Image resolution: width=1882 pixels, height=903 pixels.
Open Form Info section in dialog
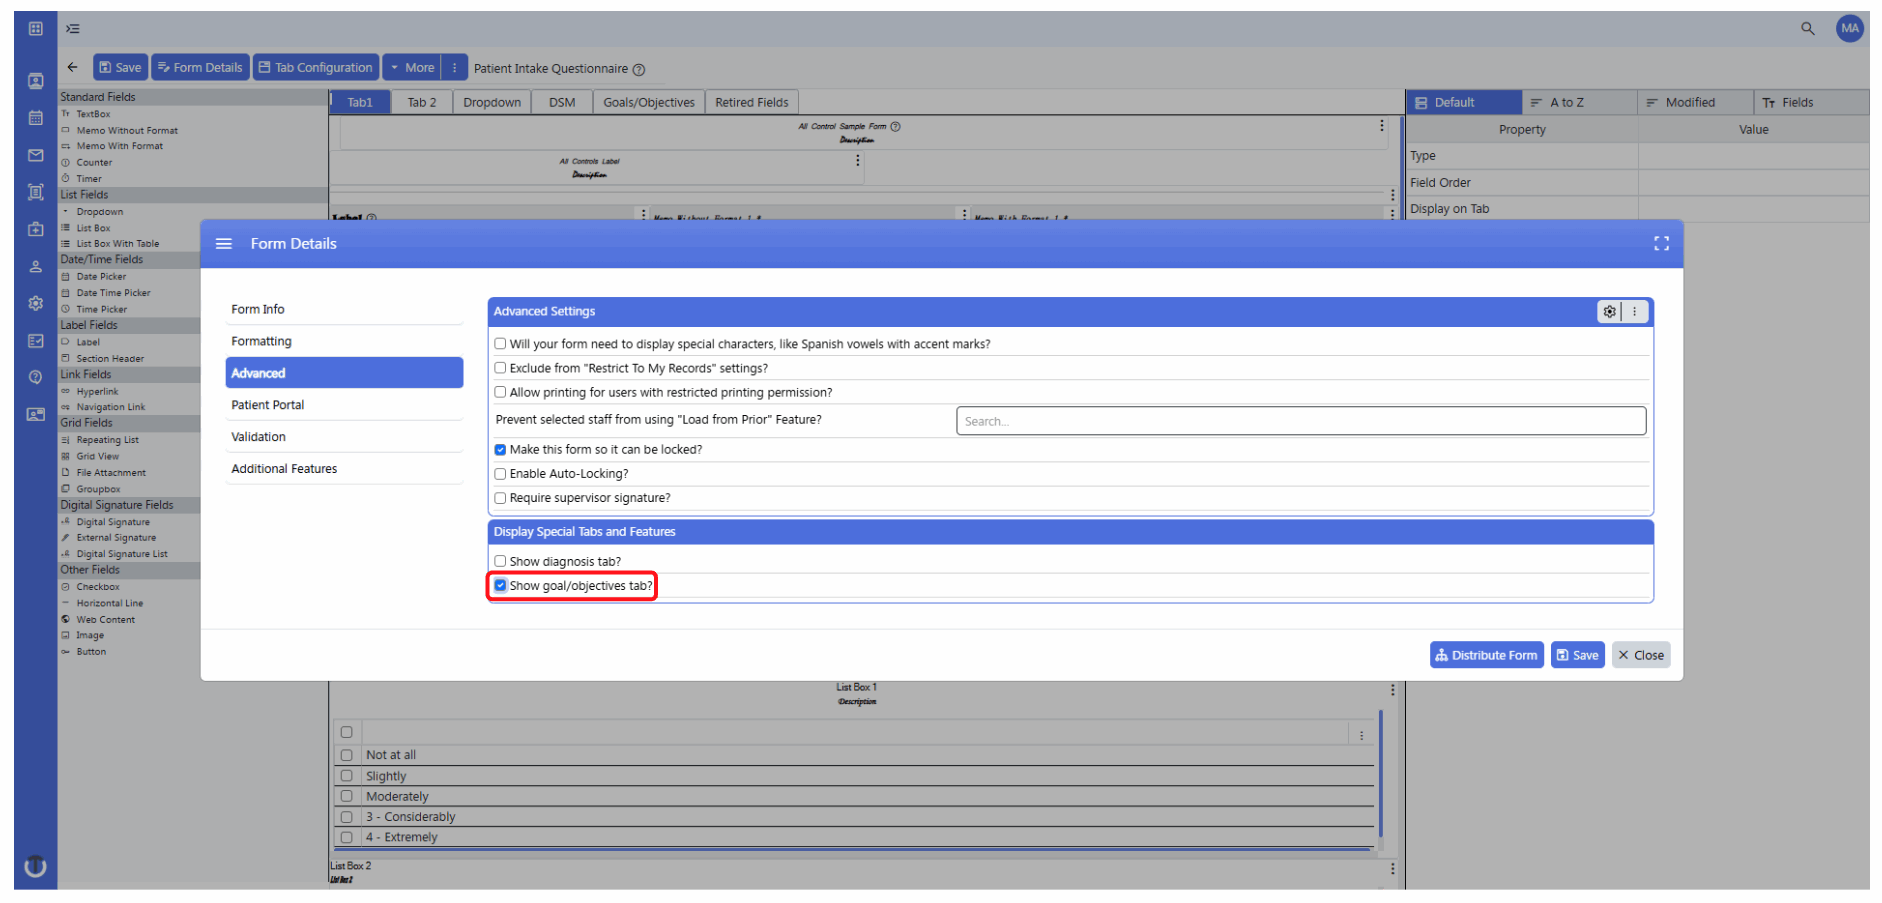[x=344, y=310]
